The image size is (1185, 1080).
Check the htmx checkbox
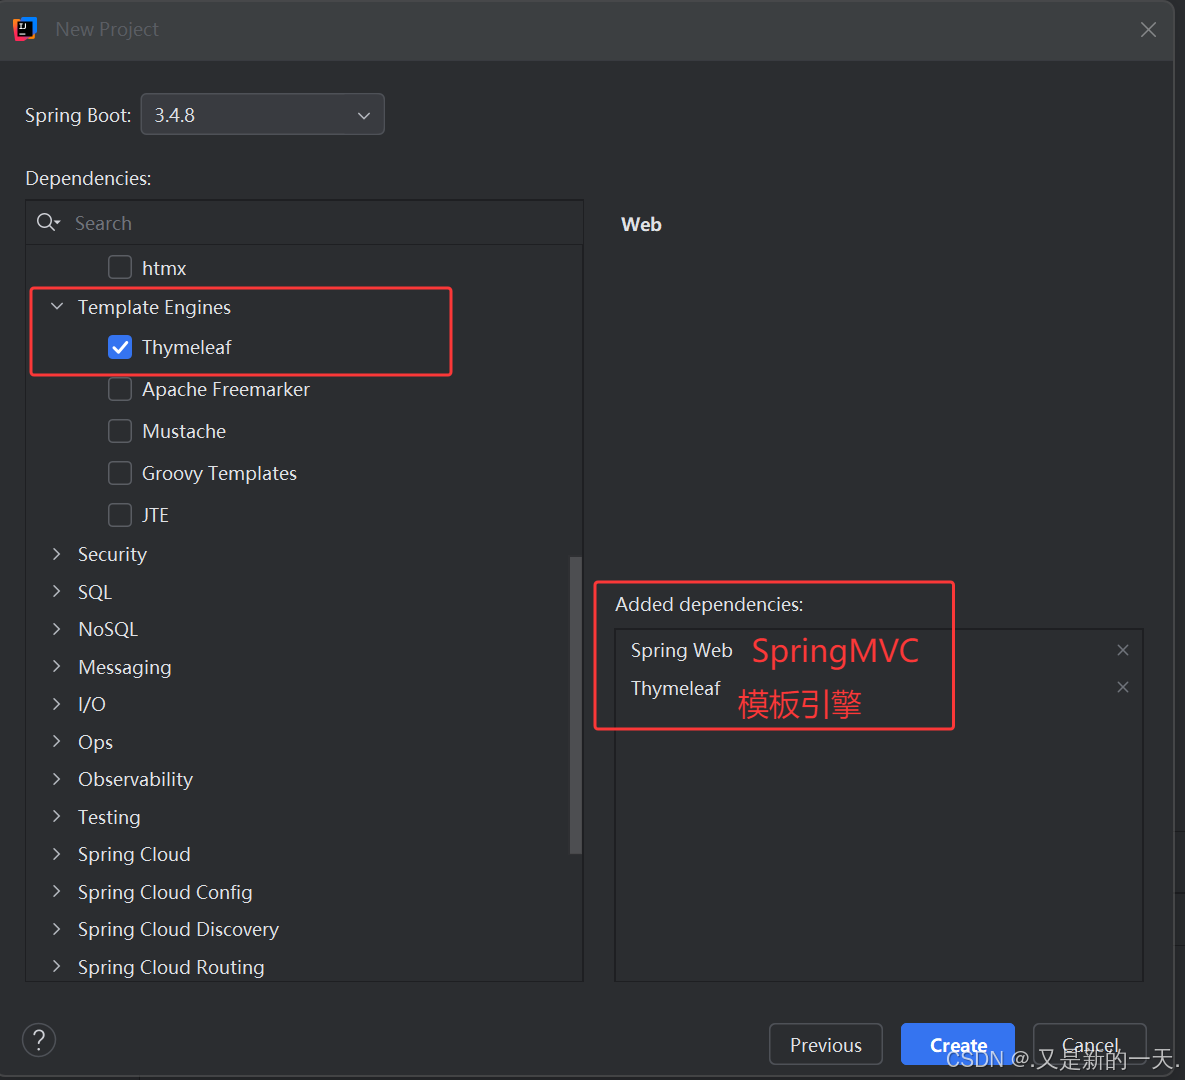tap(120, 268)
